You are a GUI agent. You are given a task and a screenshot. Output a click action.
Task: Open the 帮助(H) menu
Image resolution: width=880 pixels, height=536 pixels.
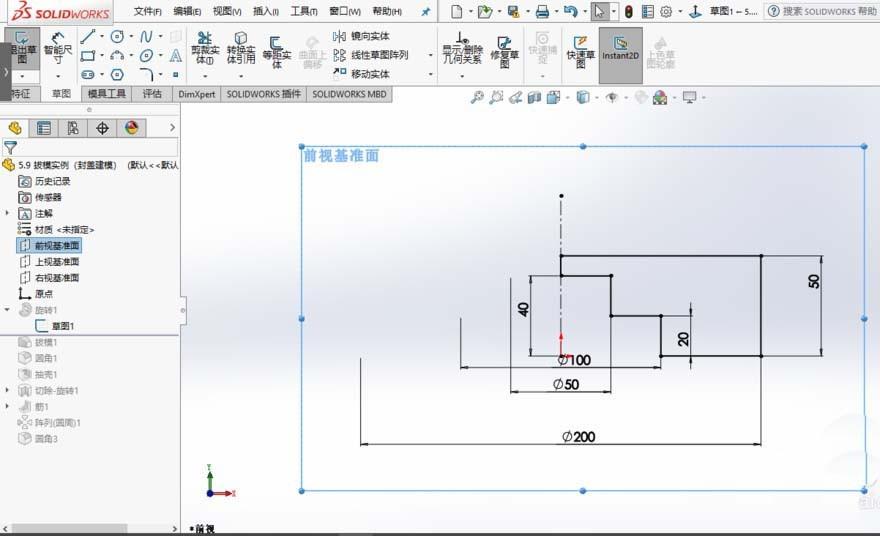(387, 11)
